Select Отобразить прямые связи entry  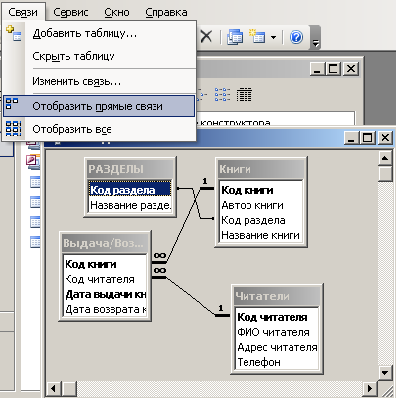pos(99,106)
